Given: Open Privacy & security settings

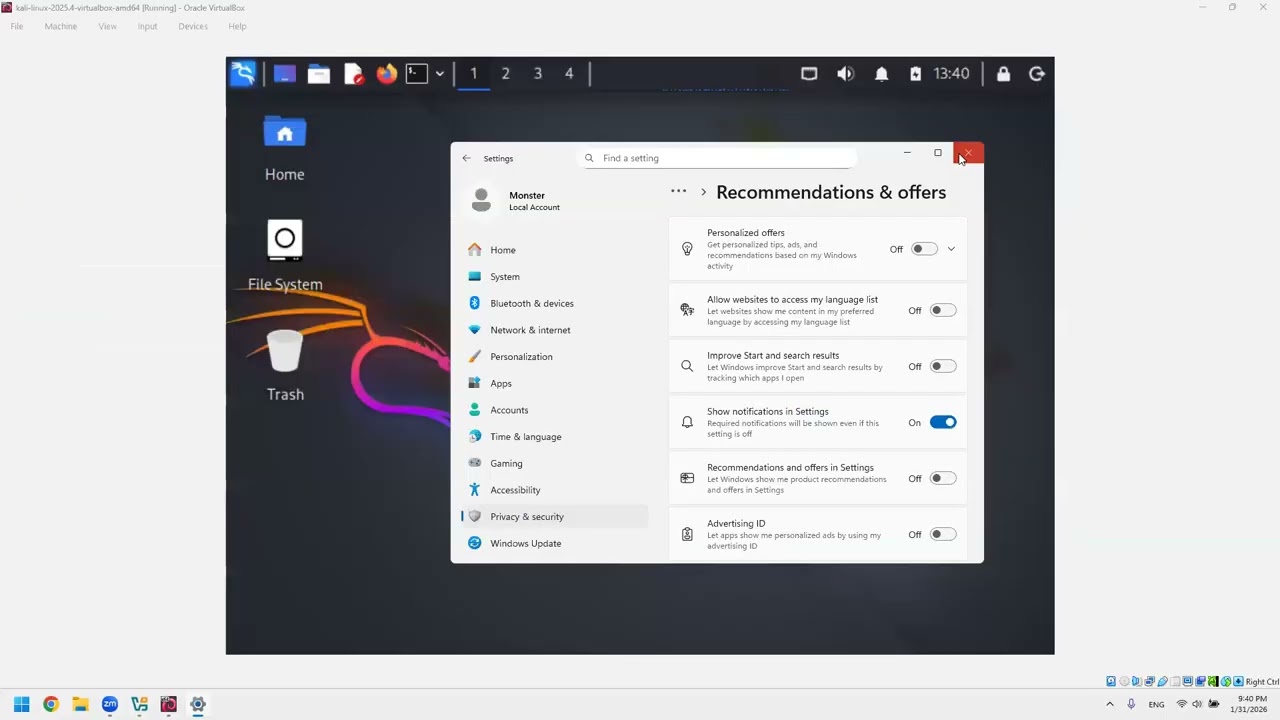Looking at the screenshot, I should click(x=555, y=517).
